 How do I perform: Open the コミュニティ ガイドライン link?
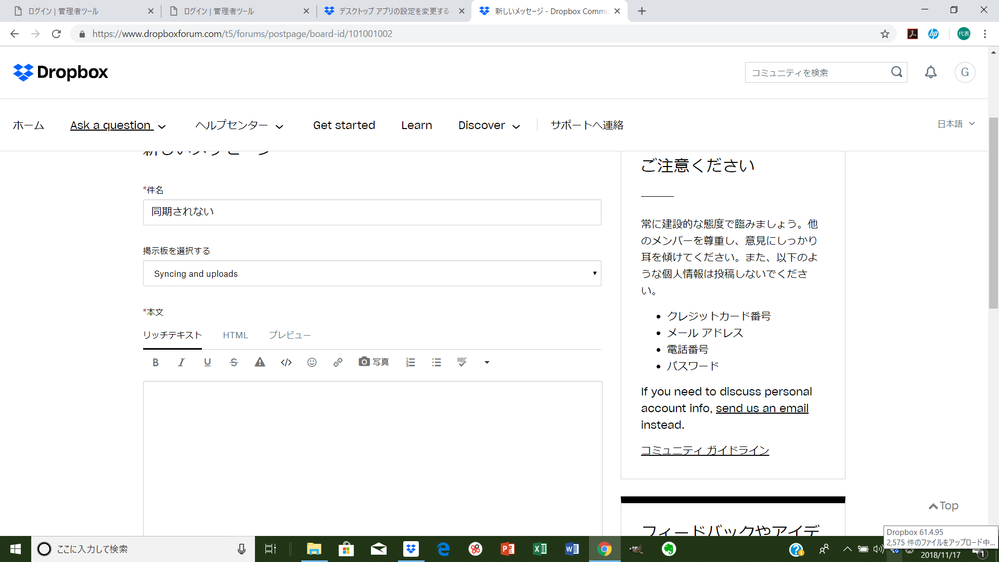click(x=705, y=450)
